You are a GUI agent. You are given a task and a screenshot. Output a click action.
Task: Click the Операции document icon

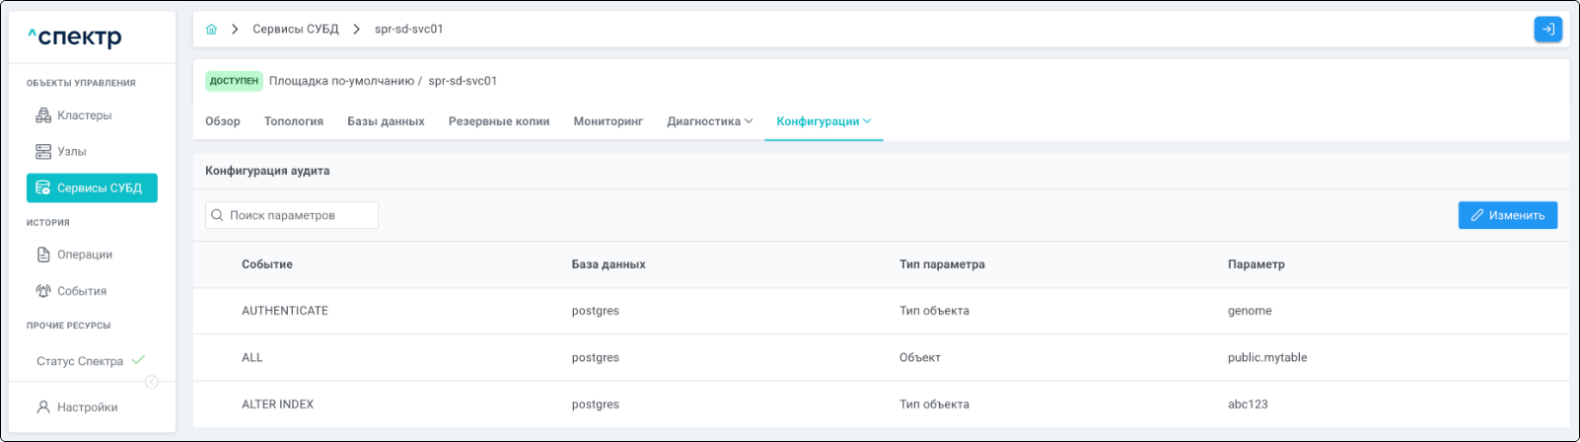point(43,255)
